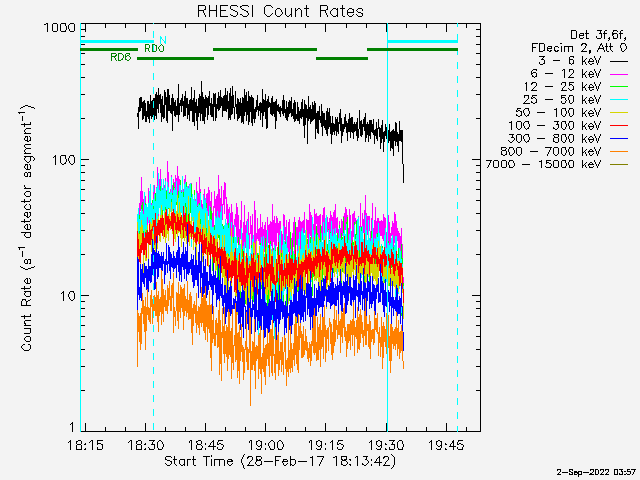Select the '300 - 800 keV' legend label
Screen dimensions: 640x480
pyautogui.click(x=555, y=138)
